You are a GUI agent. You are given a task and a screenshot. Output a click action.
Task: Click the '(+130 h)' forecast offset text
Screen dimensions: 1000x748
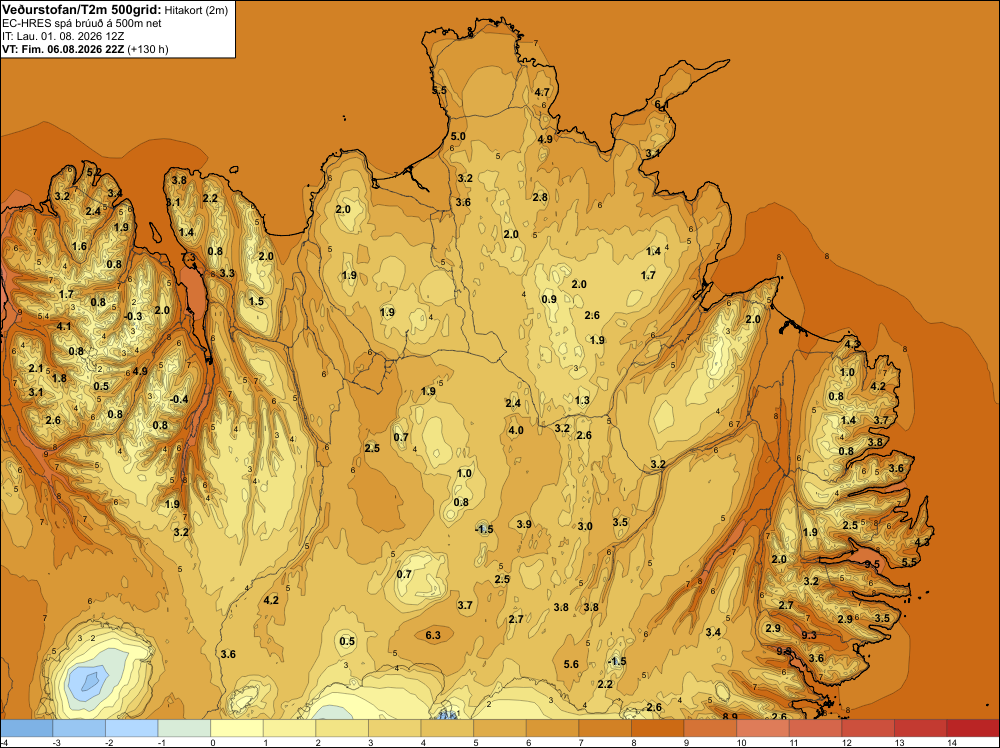click(x=148, y=49)
